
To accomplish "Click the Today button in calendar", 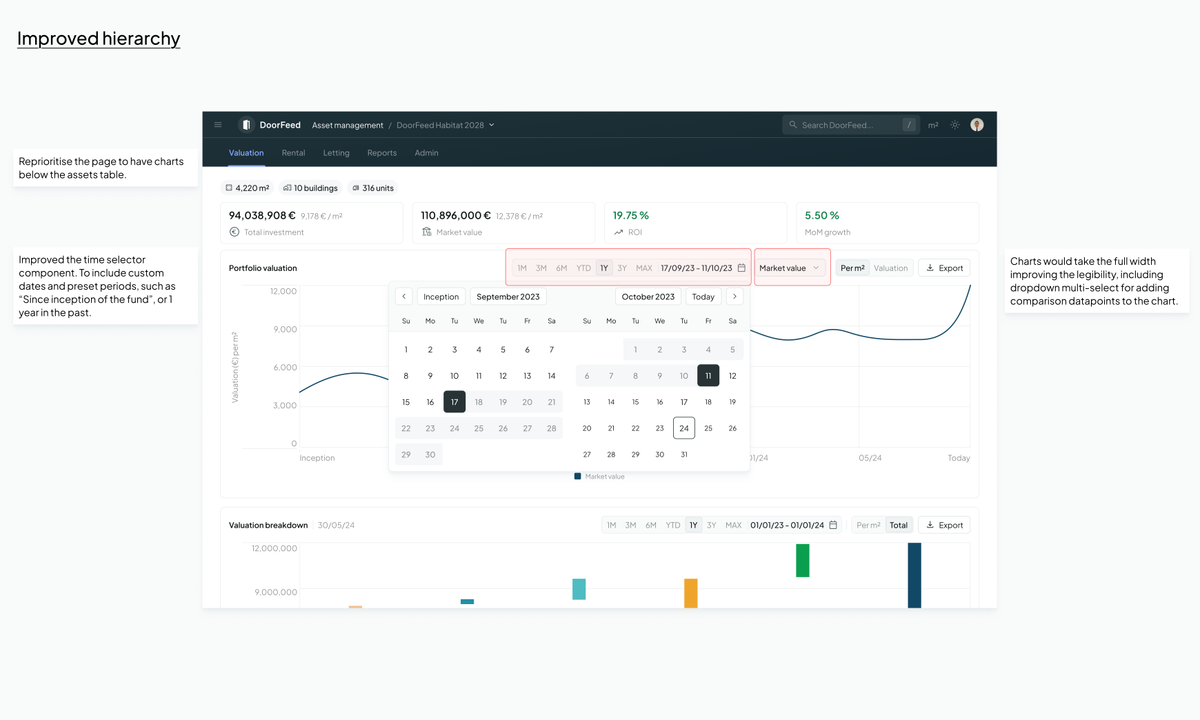I will coord(703,297).
